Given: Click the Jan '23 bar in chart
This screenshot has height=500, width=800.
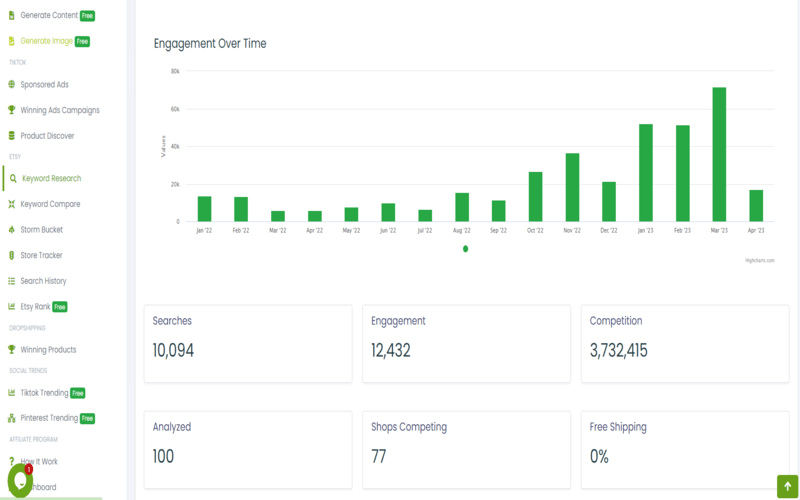Looking at the screenshot, I should click(x=645, y=172).
